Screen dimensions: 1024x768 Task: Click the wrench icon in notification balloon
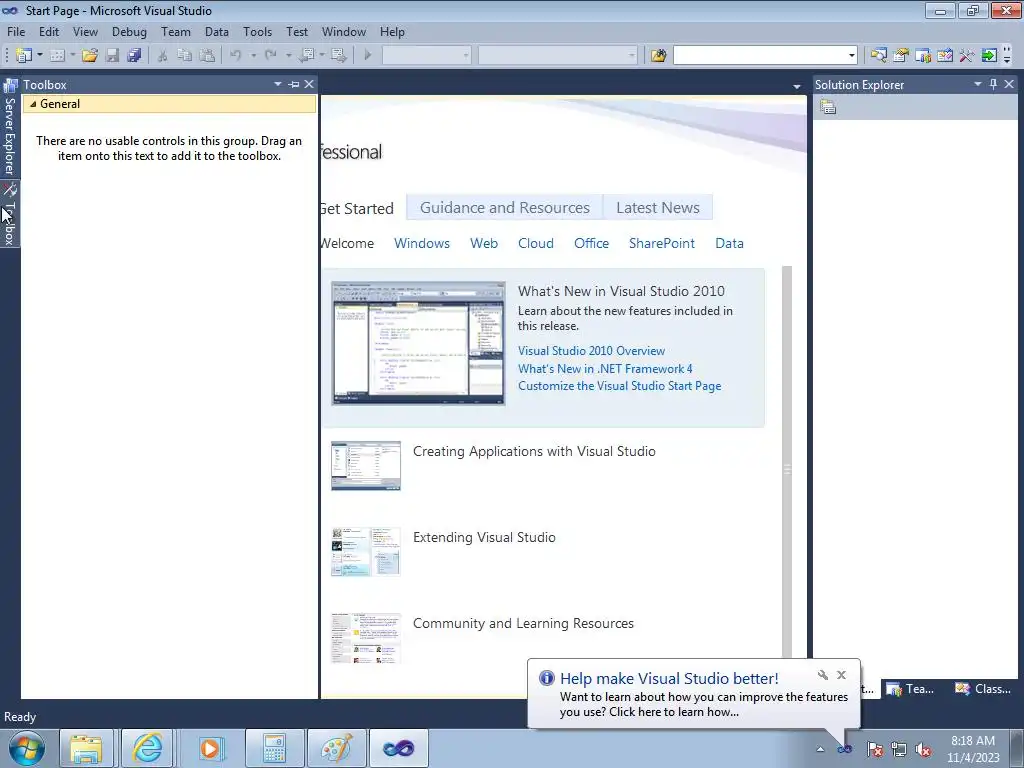(x=823, y=675)
